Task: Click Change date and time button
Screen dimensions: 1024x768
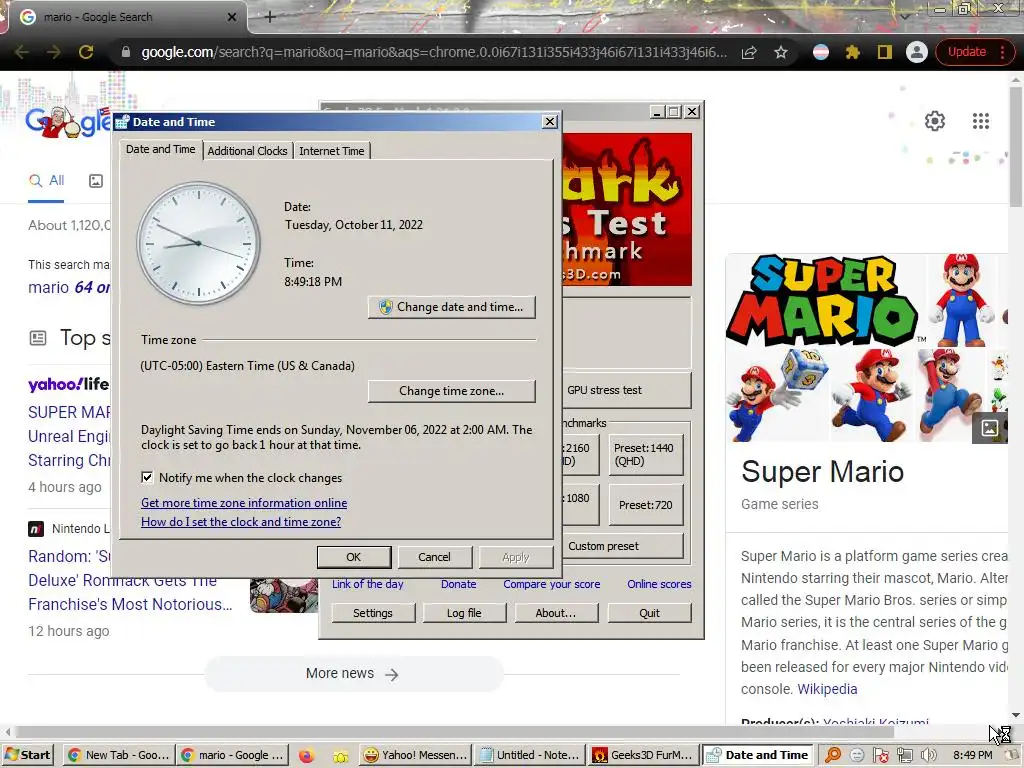Action: point(452,307)
